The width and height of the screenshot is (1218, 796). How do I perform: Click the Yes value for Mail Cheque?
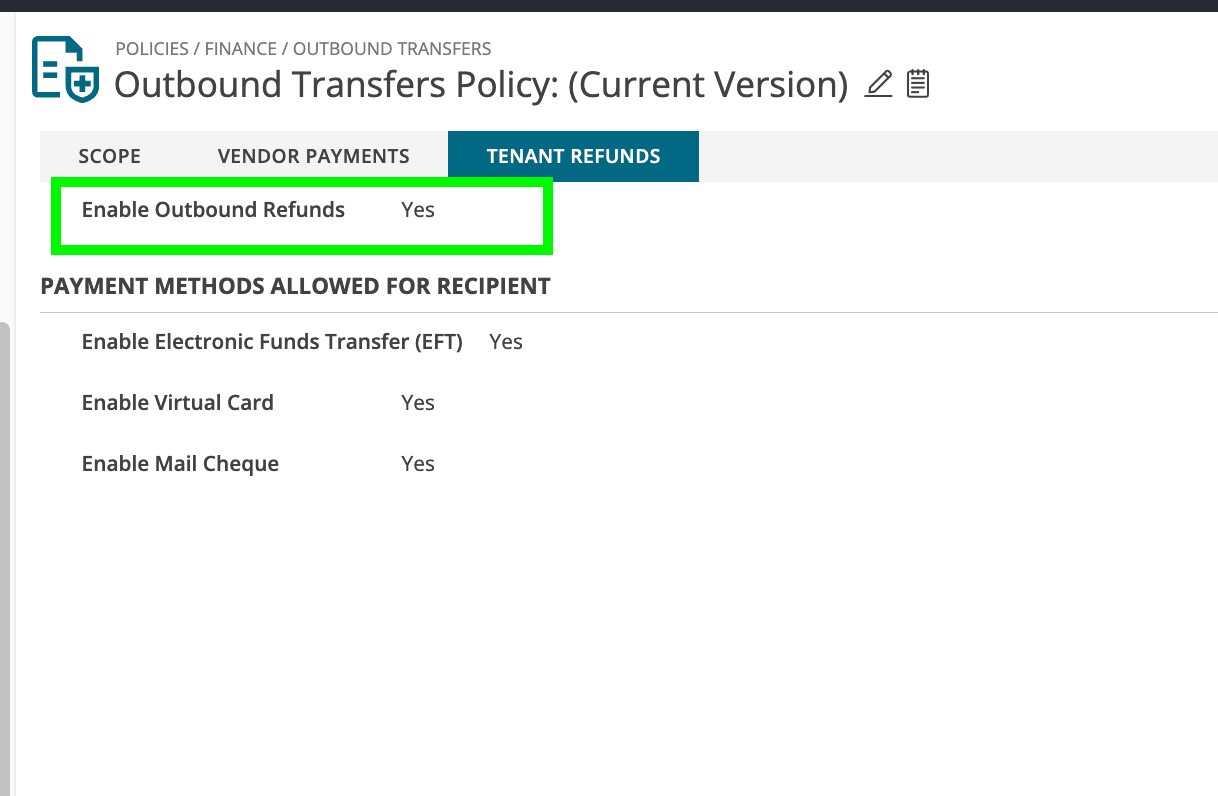pyautogui.click(x=418, y=464)
